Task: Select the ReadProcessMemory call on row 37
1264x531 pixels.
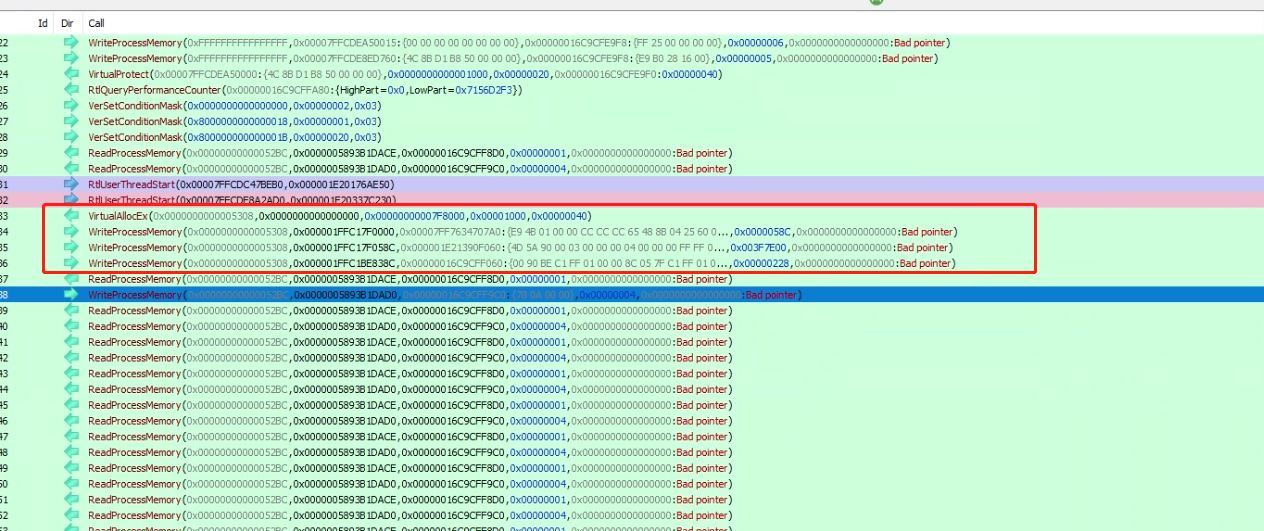Action: (x=410, y=279)
